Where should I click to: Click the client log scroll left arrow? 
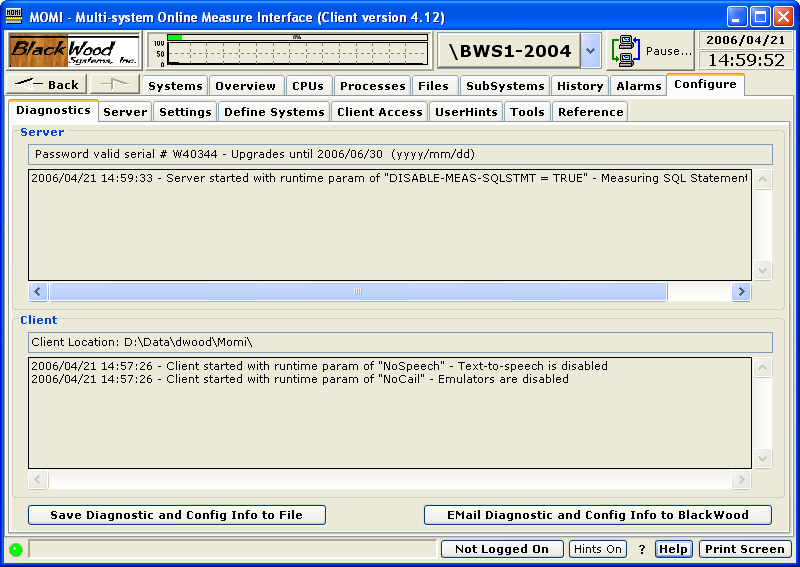pyautogui.click(x=38, y=480)
